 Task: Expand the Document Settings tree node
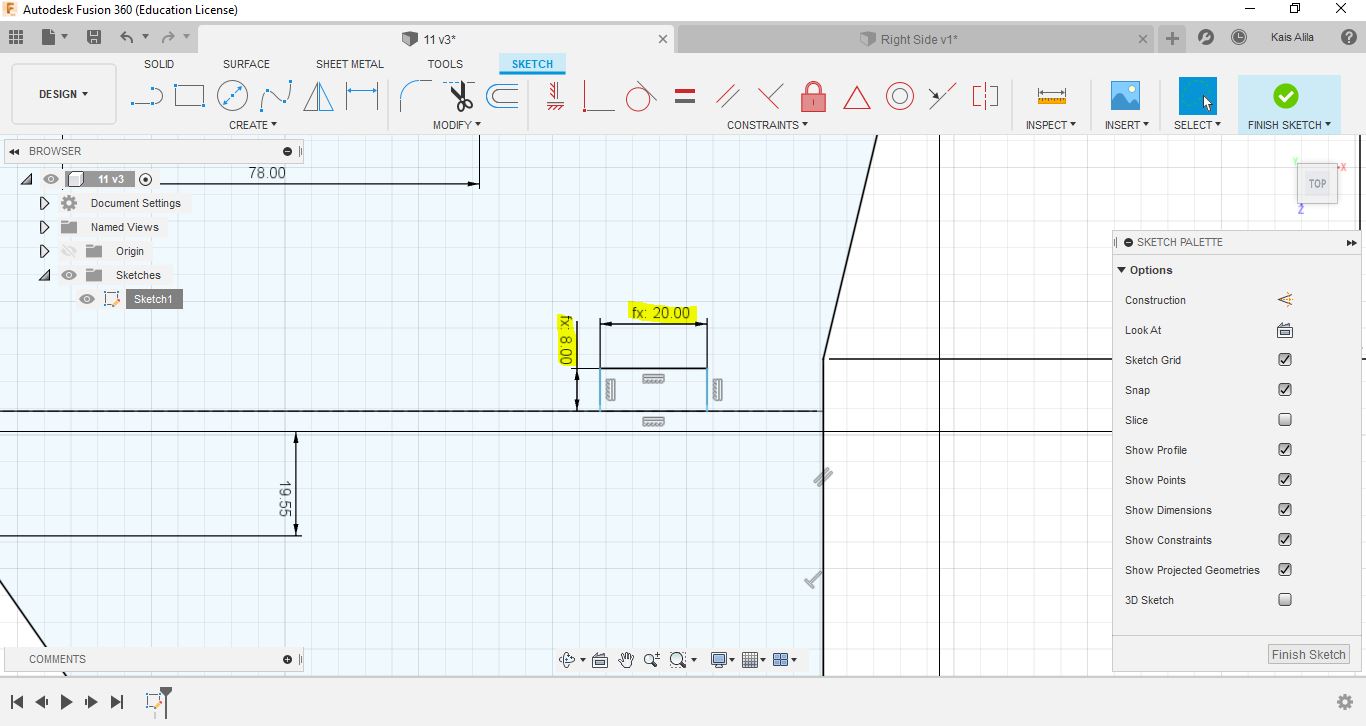tap(44, 203)
